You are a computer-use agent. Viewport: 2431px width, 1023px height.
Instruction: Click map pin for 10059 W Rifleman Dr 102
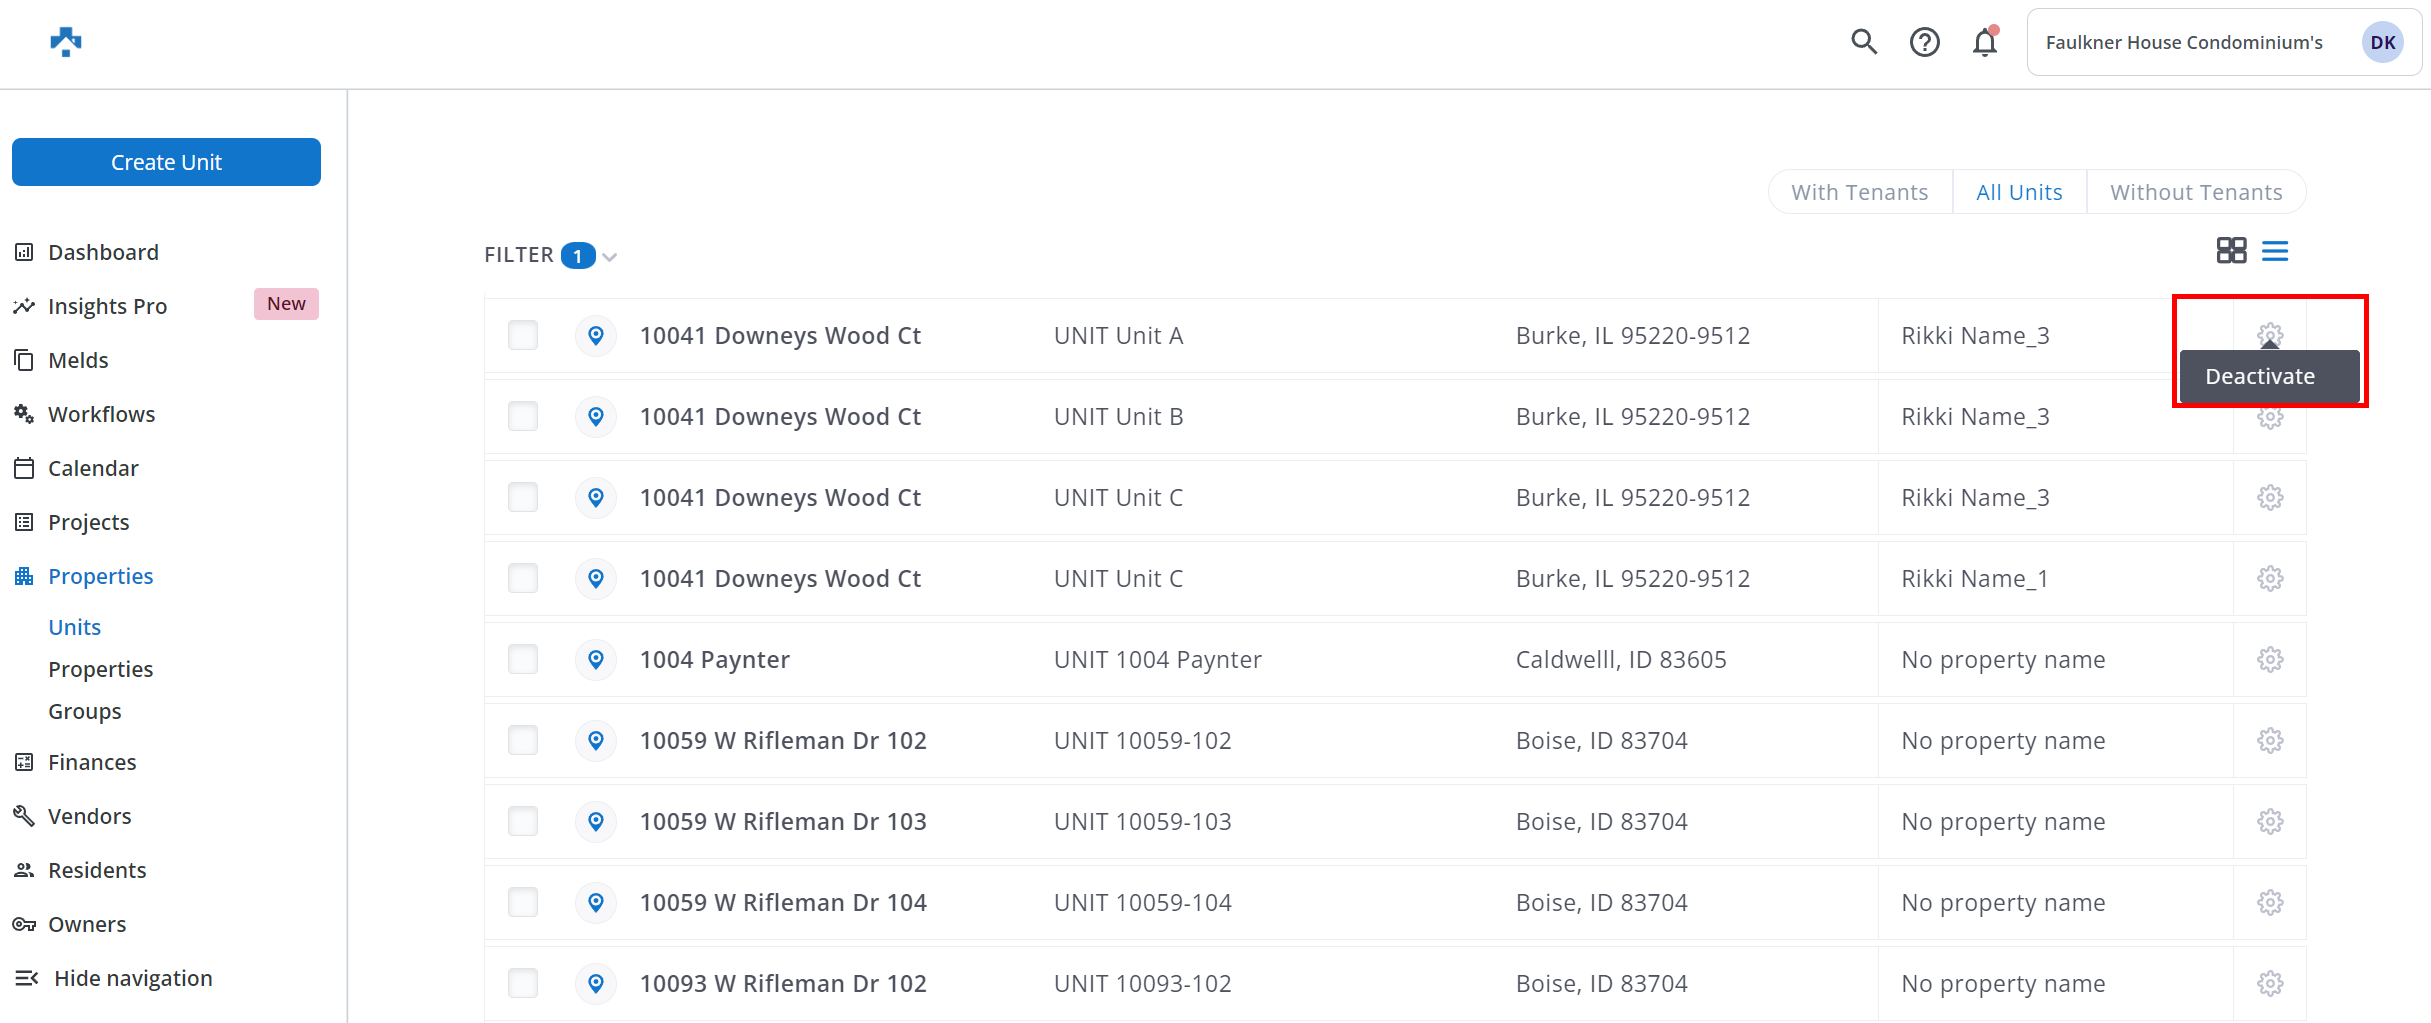(596, 741)
